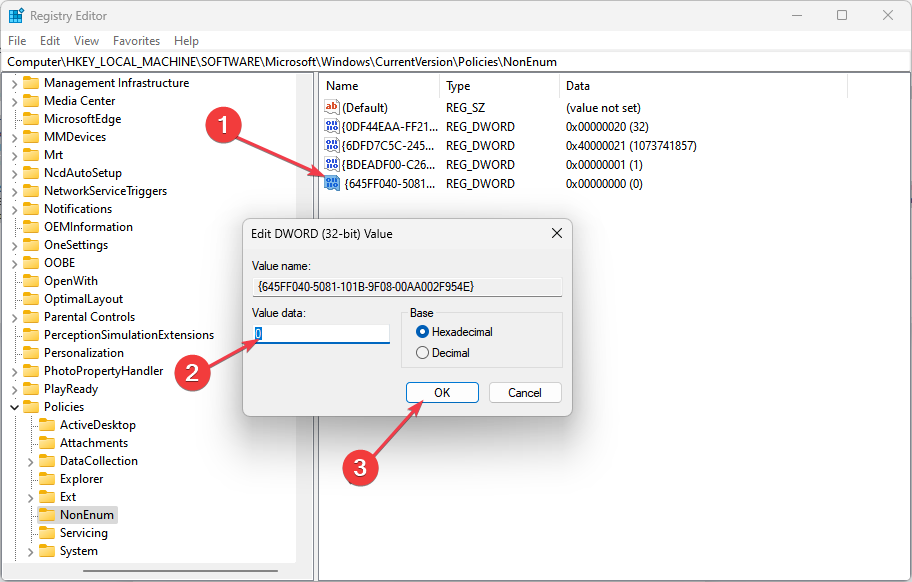Screen dimensions: 912x582
Task: Select the Decimal base option
Action: [x=443, y=353]
